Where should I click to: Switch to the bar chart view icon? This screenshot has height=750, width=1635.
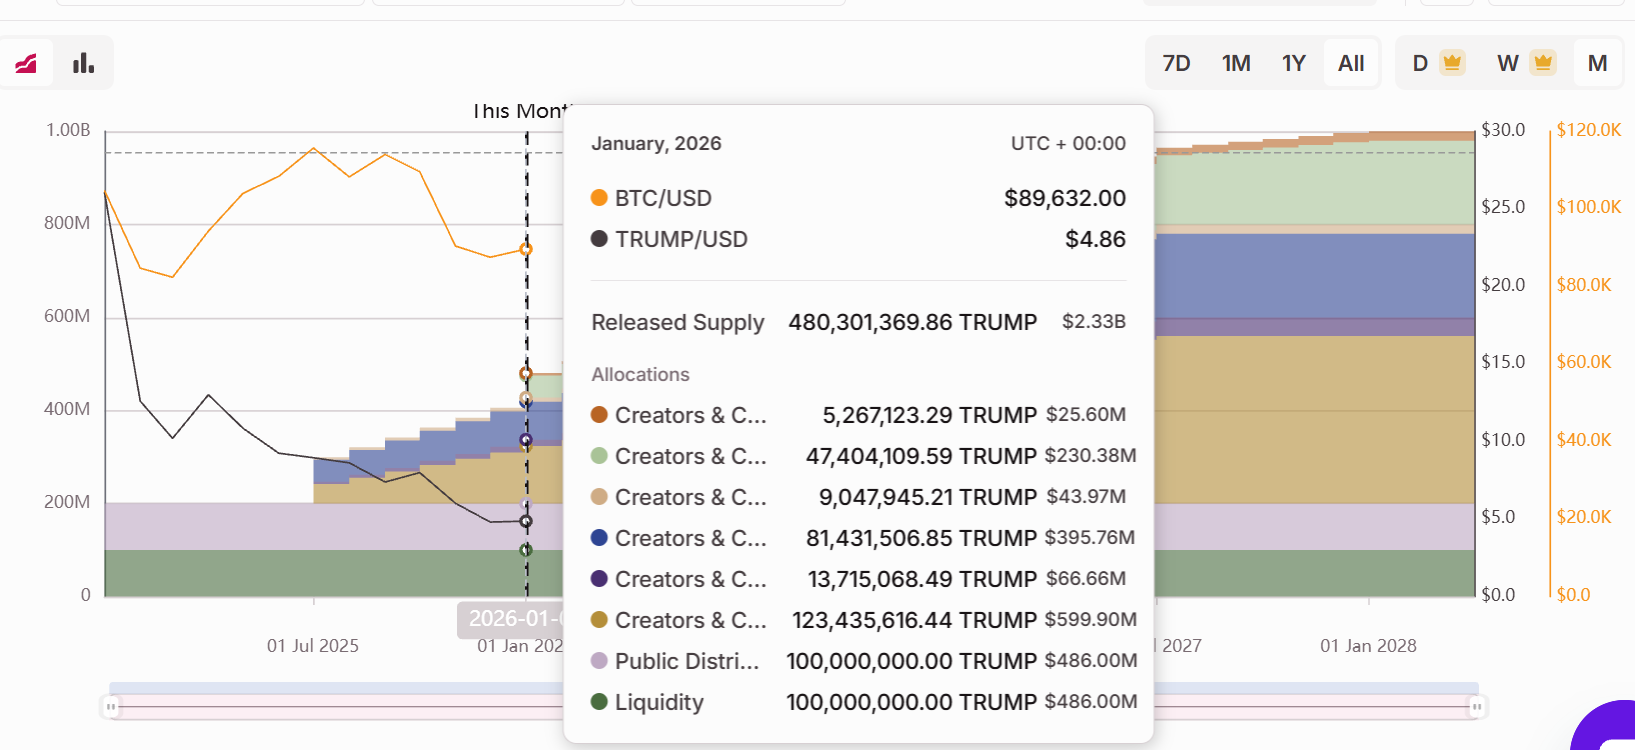pos(84,63)
